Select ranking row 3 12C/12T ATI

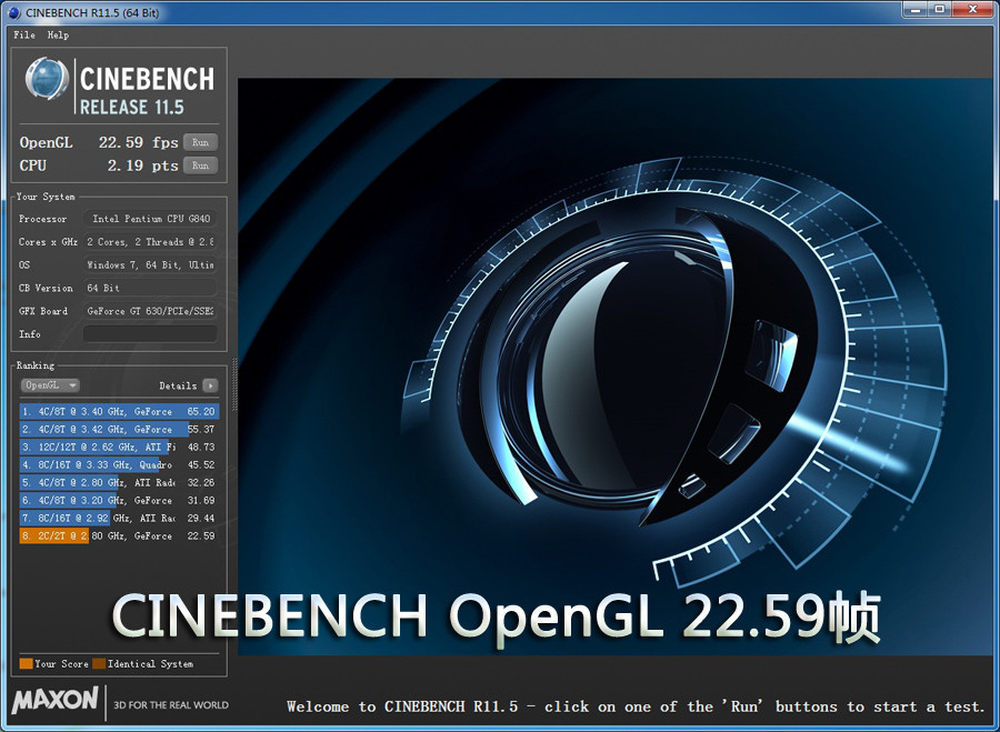(x=119, y=447)
